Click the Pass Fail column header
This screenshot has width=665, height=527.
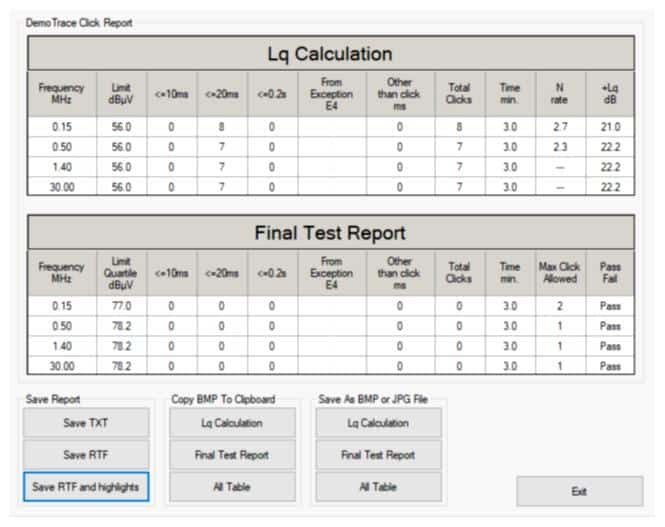[610, 273]
